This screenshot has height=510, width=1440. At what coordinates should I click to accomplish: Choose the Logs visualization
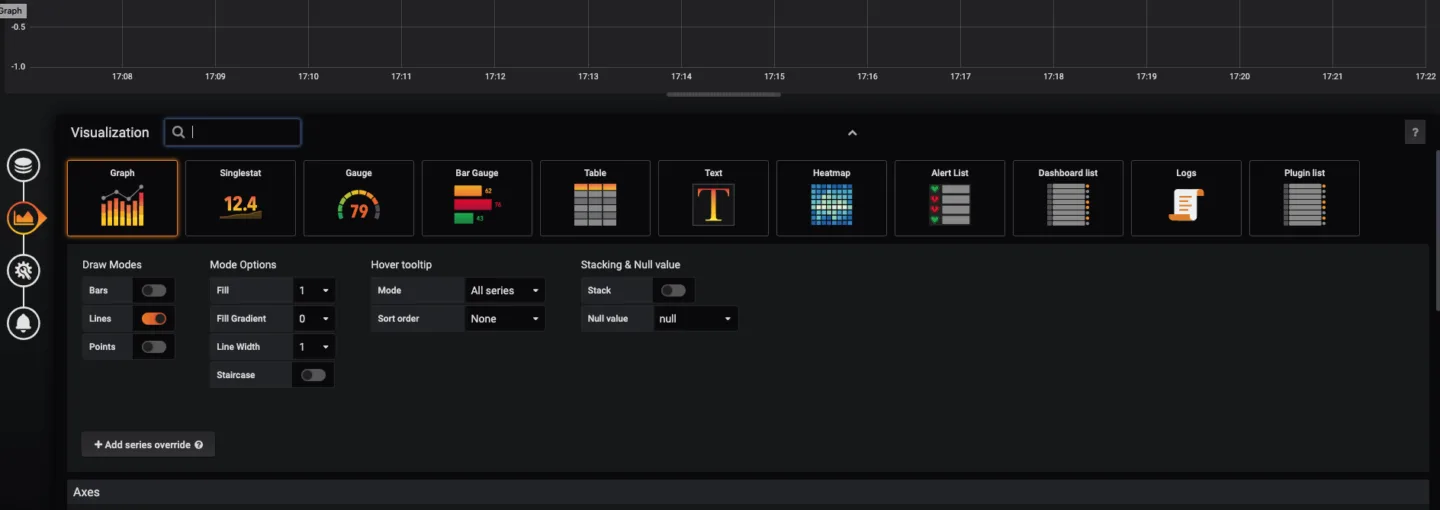[1186, 198]
